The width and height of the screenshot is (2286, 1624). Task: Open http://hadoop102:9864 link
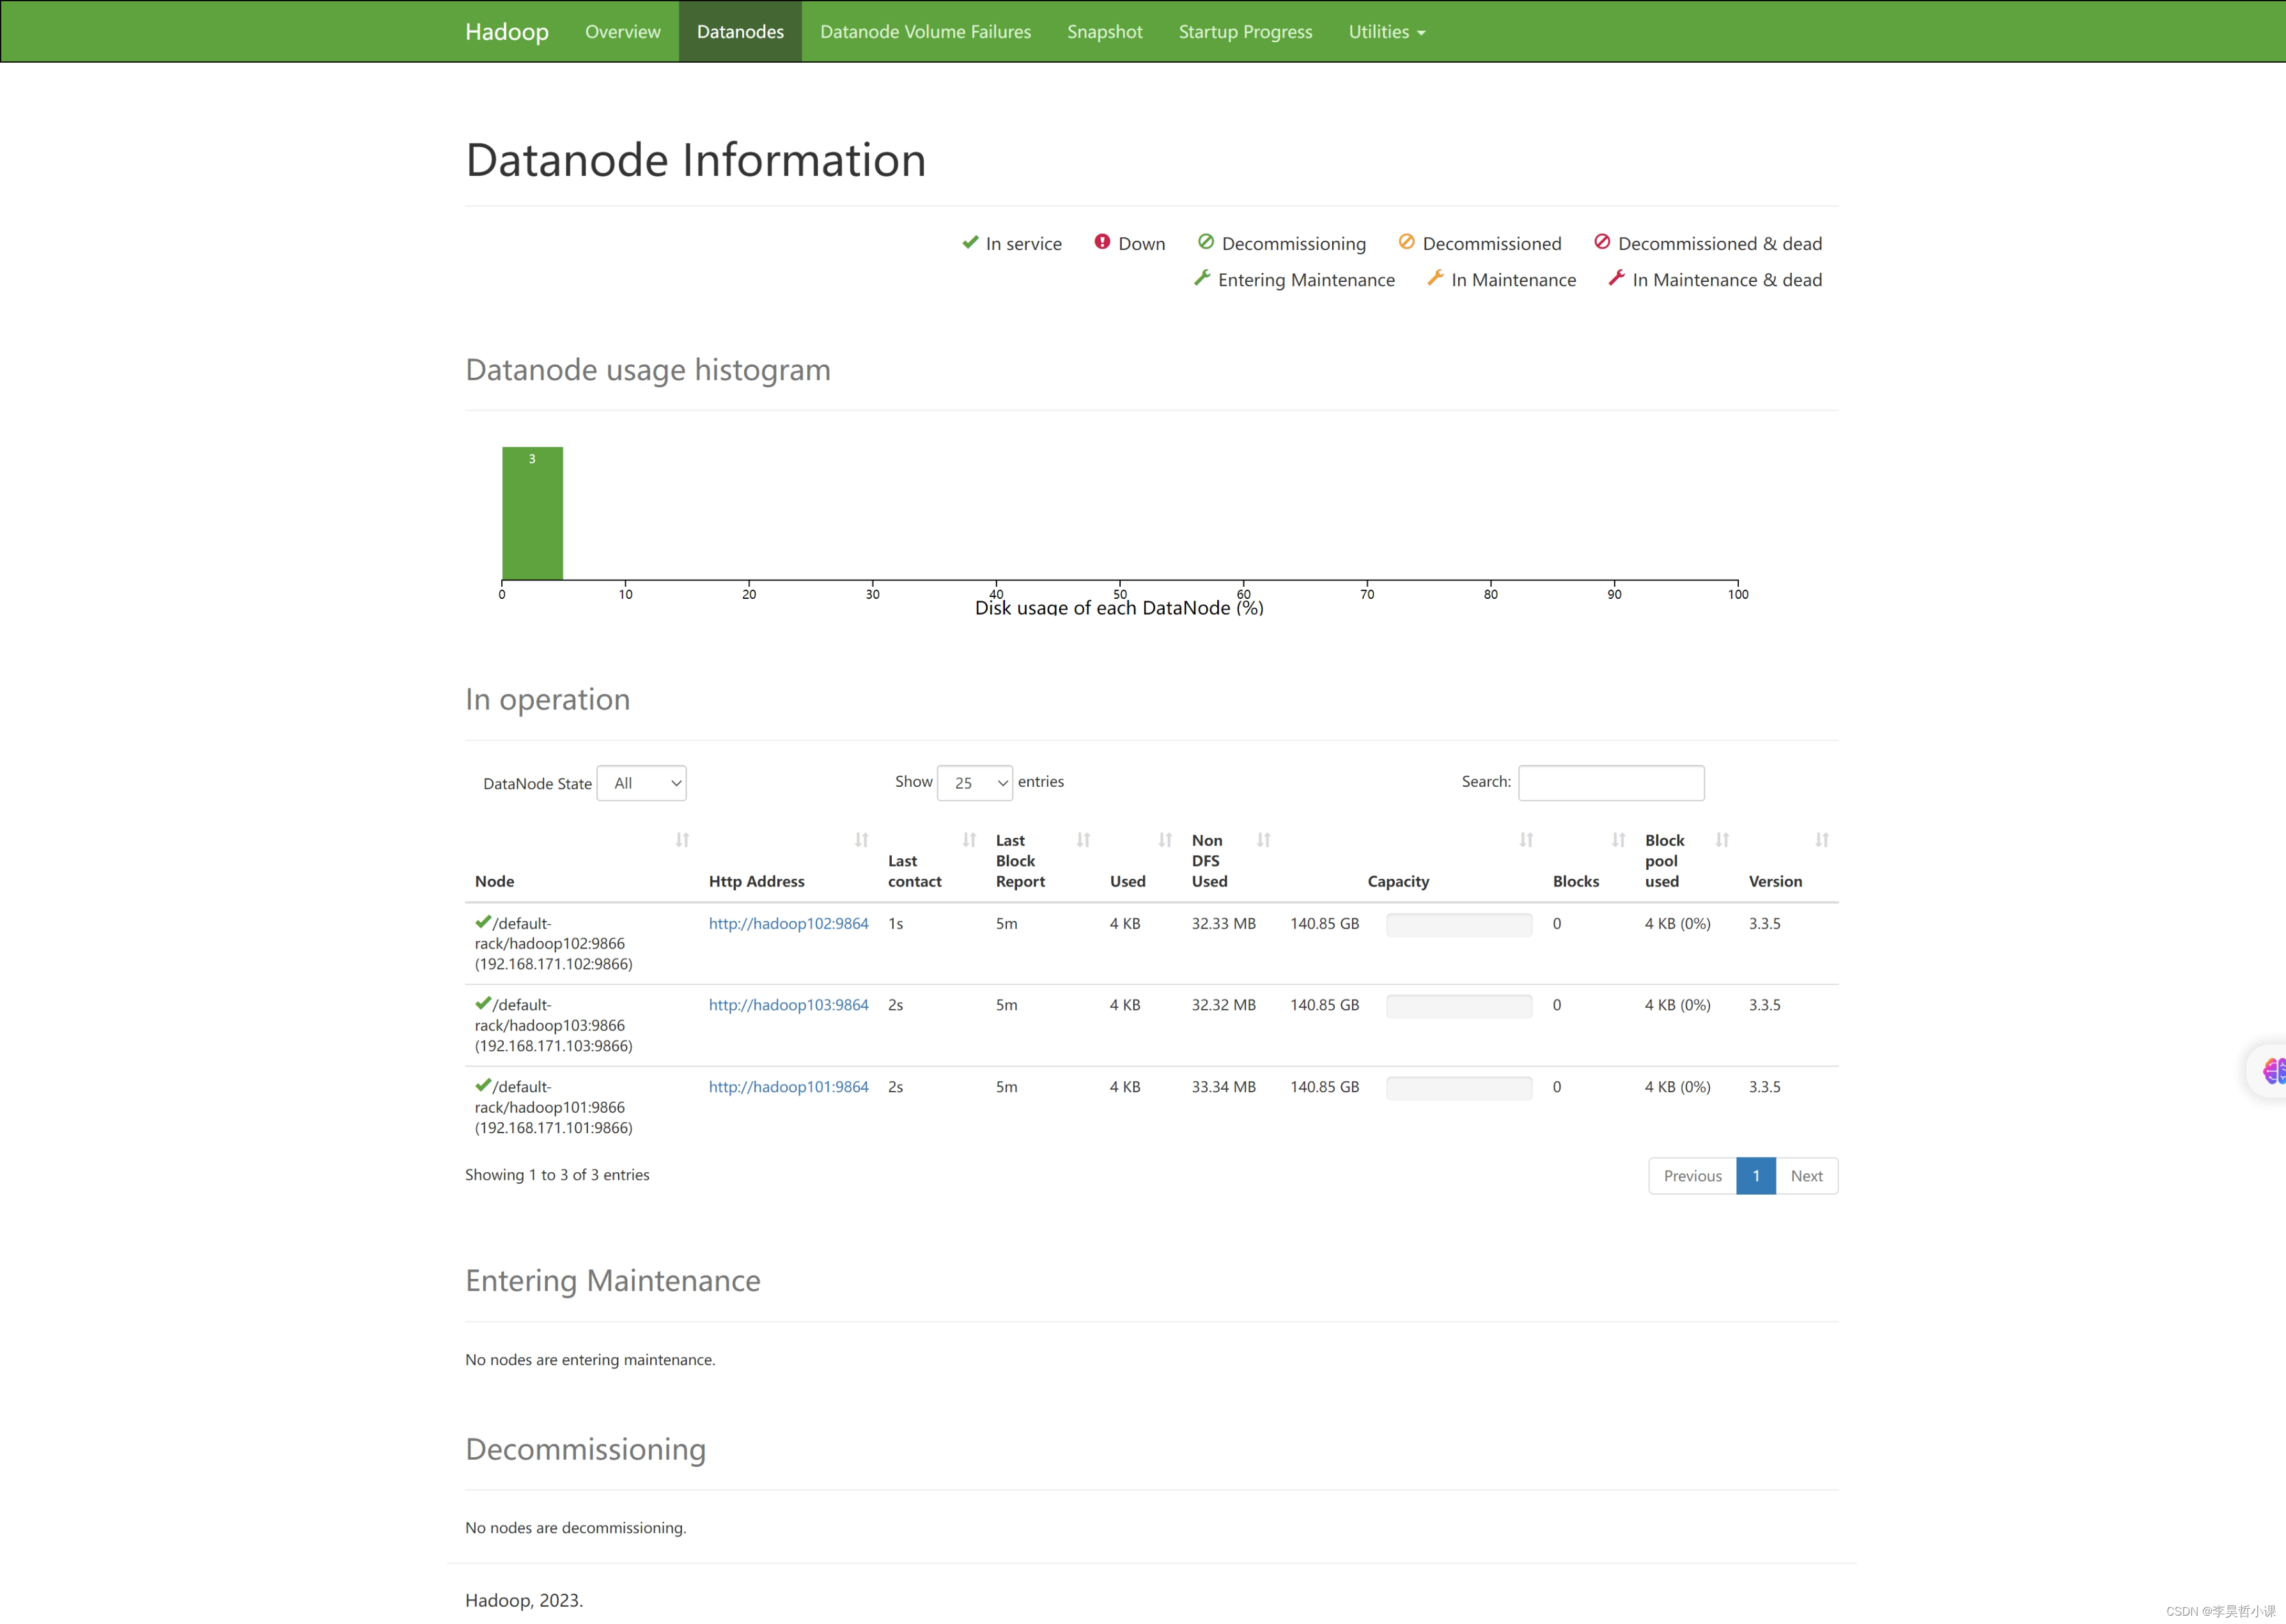tap(788, 923)
